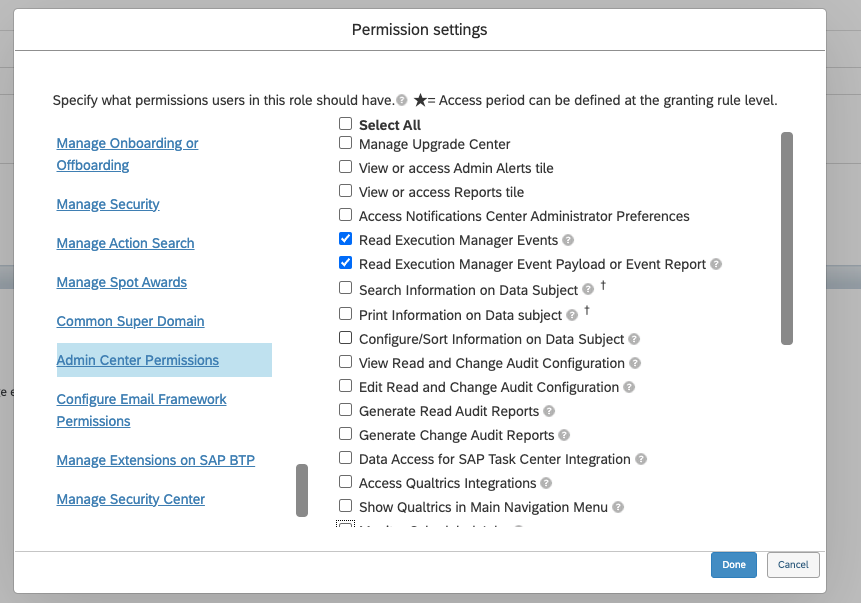861x603 pixels.
Task: Open Manage Spot Awards category
Action: click(x=122, y=282)
